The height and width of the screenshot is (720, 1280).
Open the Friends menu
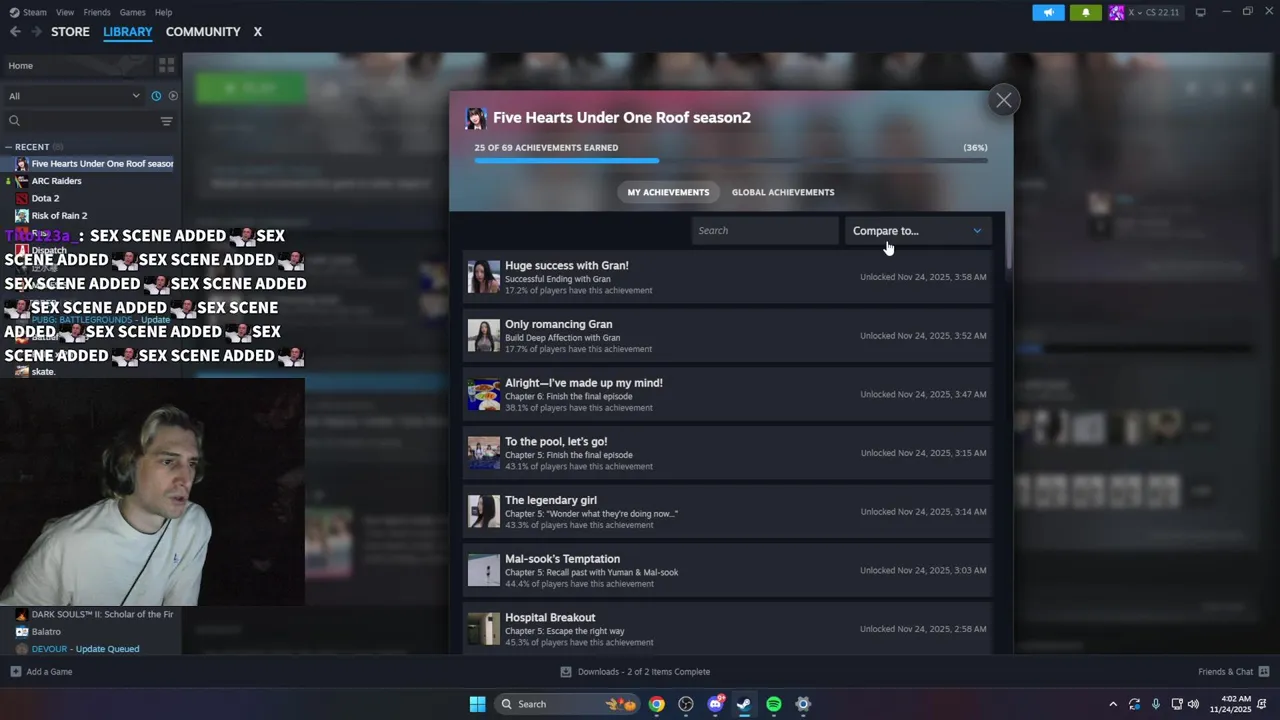click(x=97, y=12)
